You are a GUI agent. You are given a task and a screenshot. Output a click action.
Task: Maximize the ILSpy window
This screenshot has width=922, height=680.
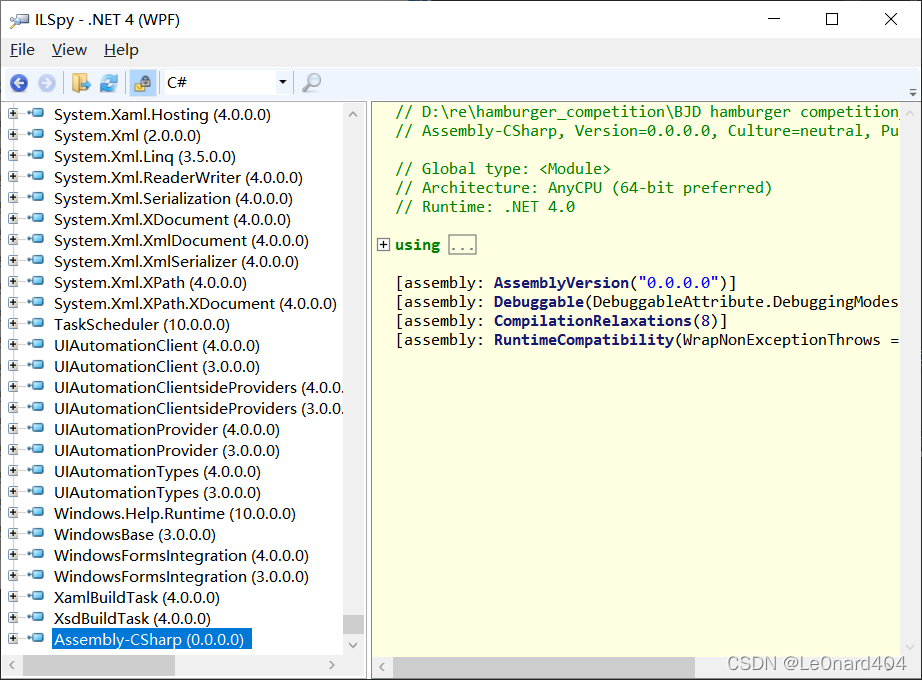pyautogui.click(x=831, y=19)
